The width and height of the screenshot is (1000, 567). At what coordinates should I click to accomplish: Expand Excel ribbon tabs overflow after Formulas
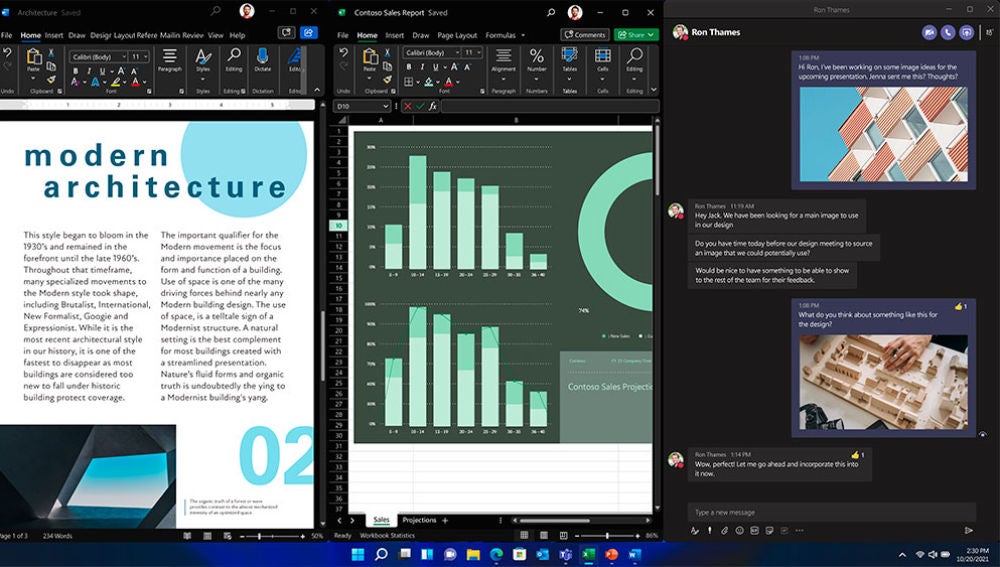pos(524,35)
